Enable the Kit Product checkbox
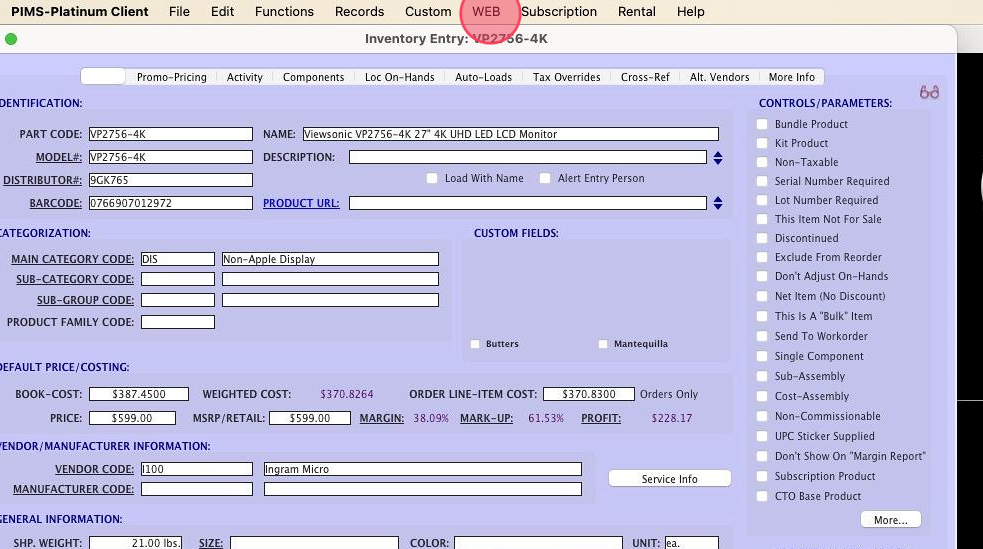This screenshot has height=549, width=983. click(x=762, y=143)
